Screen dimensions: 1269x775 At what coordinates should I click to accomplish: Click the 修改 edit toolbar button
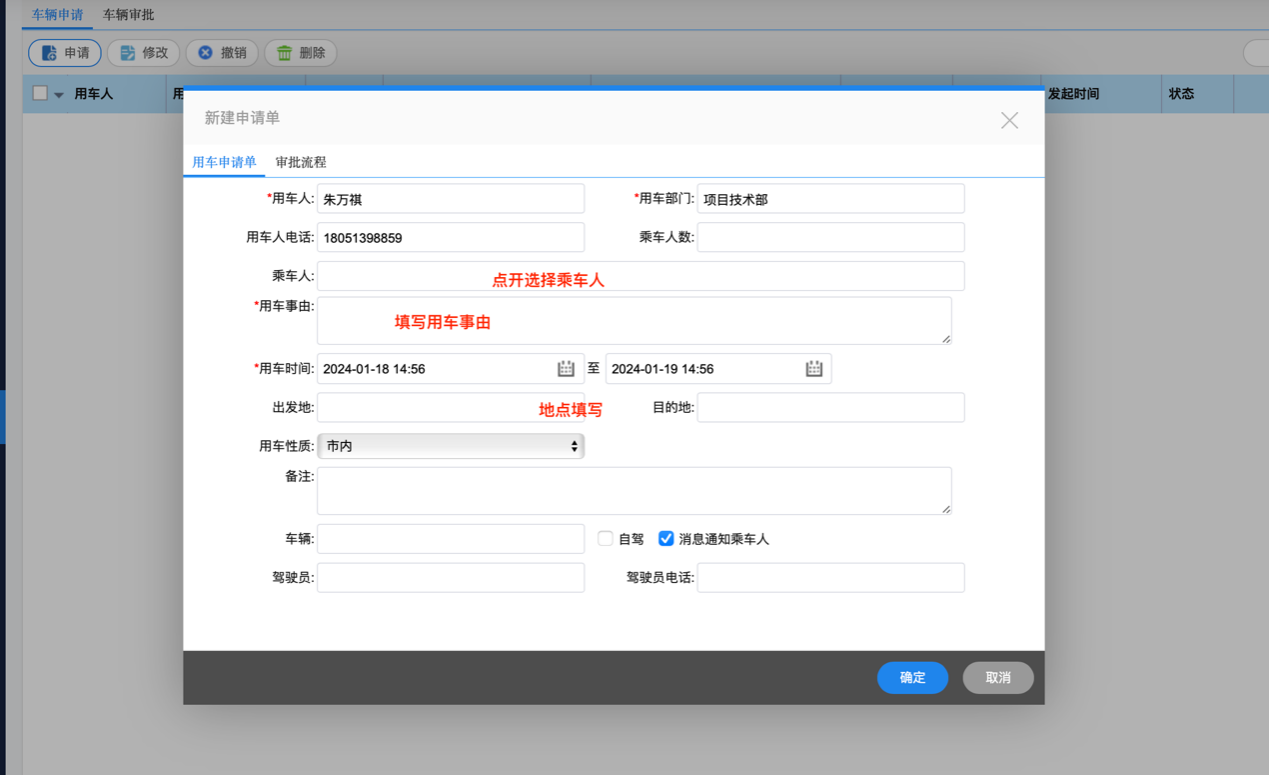point(143,53)
